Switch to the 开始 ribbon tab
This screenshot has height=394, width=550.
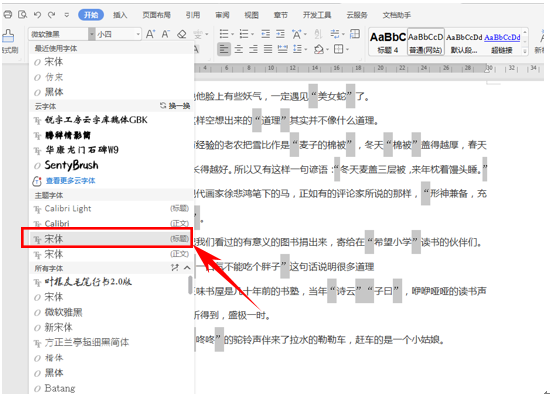click(91, 15)
